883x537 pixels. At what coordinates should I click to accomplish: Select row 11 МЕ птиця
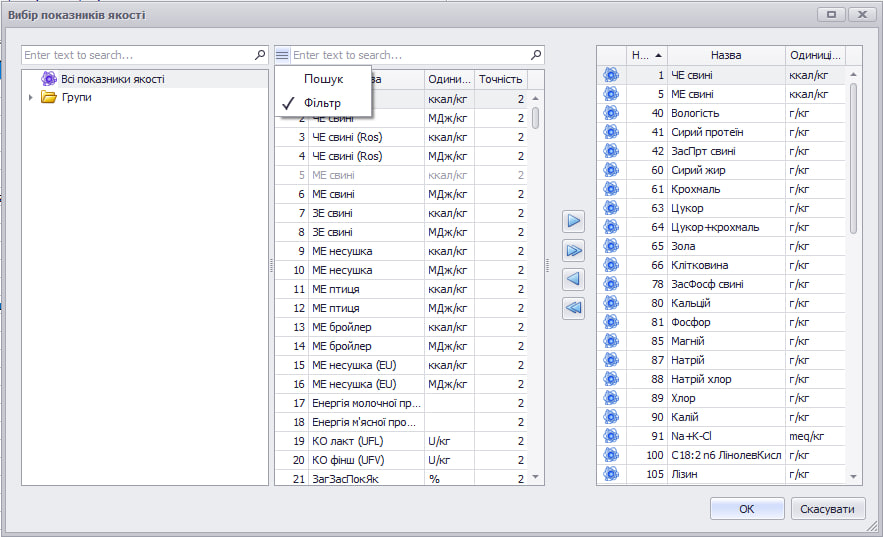[x=402, y=289]
